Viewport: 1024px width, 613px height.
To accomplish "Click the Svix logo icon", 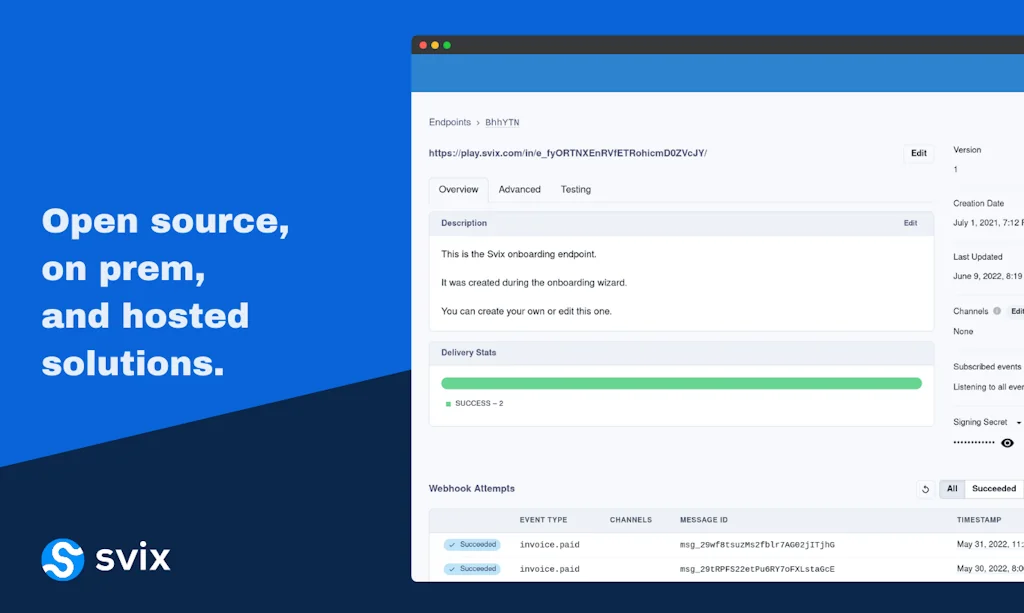I will (x=63, y=559).
